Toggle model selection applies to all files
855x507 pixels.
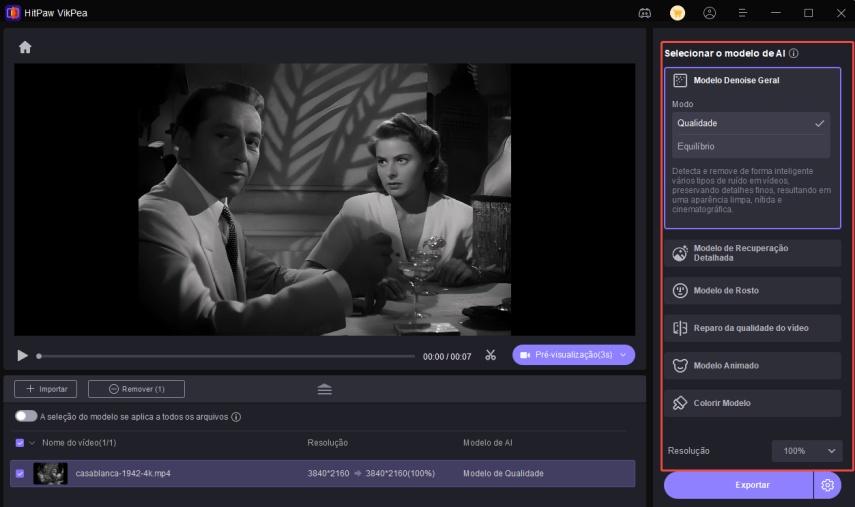pos(26,417)
